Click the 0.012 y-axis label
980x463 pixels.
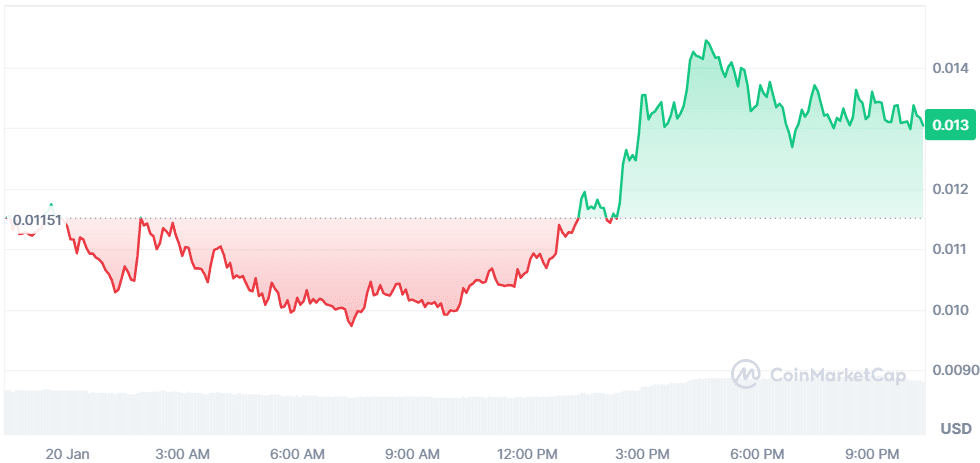(x=950, y=189)
